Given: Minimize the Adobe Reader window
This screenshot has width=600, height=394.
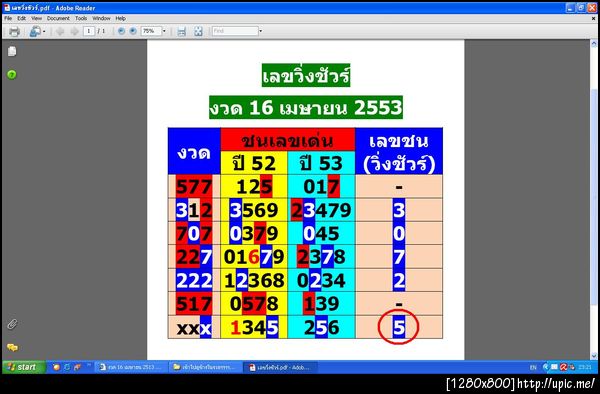Looking at the screenshot, I should click(571, 7).
